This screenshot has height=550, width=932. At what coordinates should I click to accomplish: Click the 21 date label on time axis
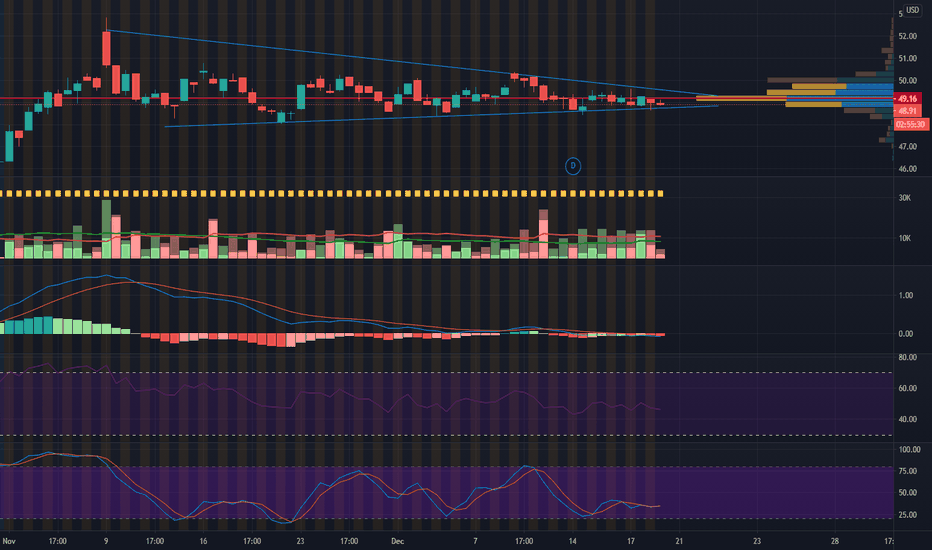click(x=679, y=541)
